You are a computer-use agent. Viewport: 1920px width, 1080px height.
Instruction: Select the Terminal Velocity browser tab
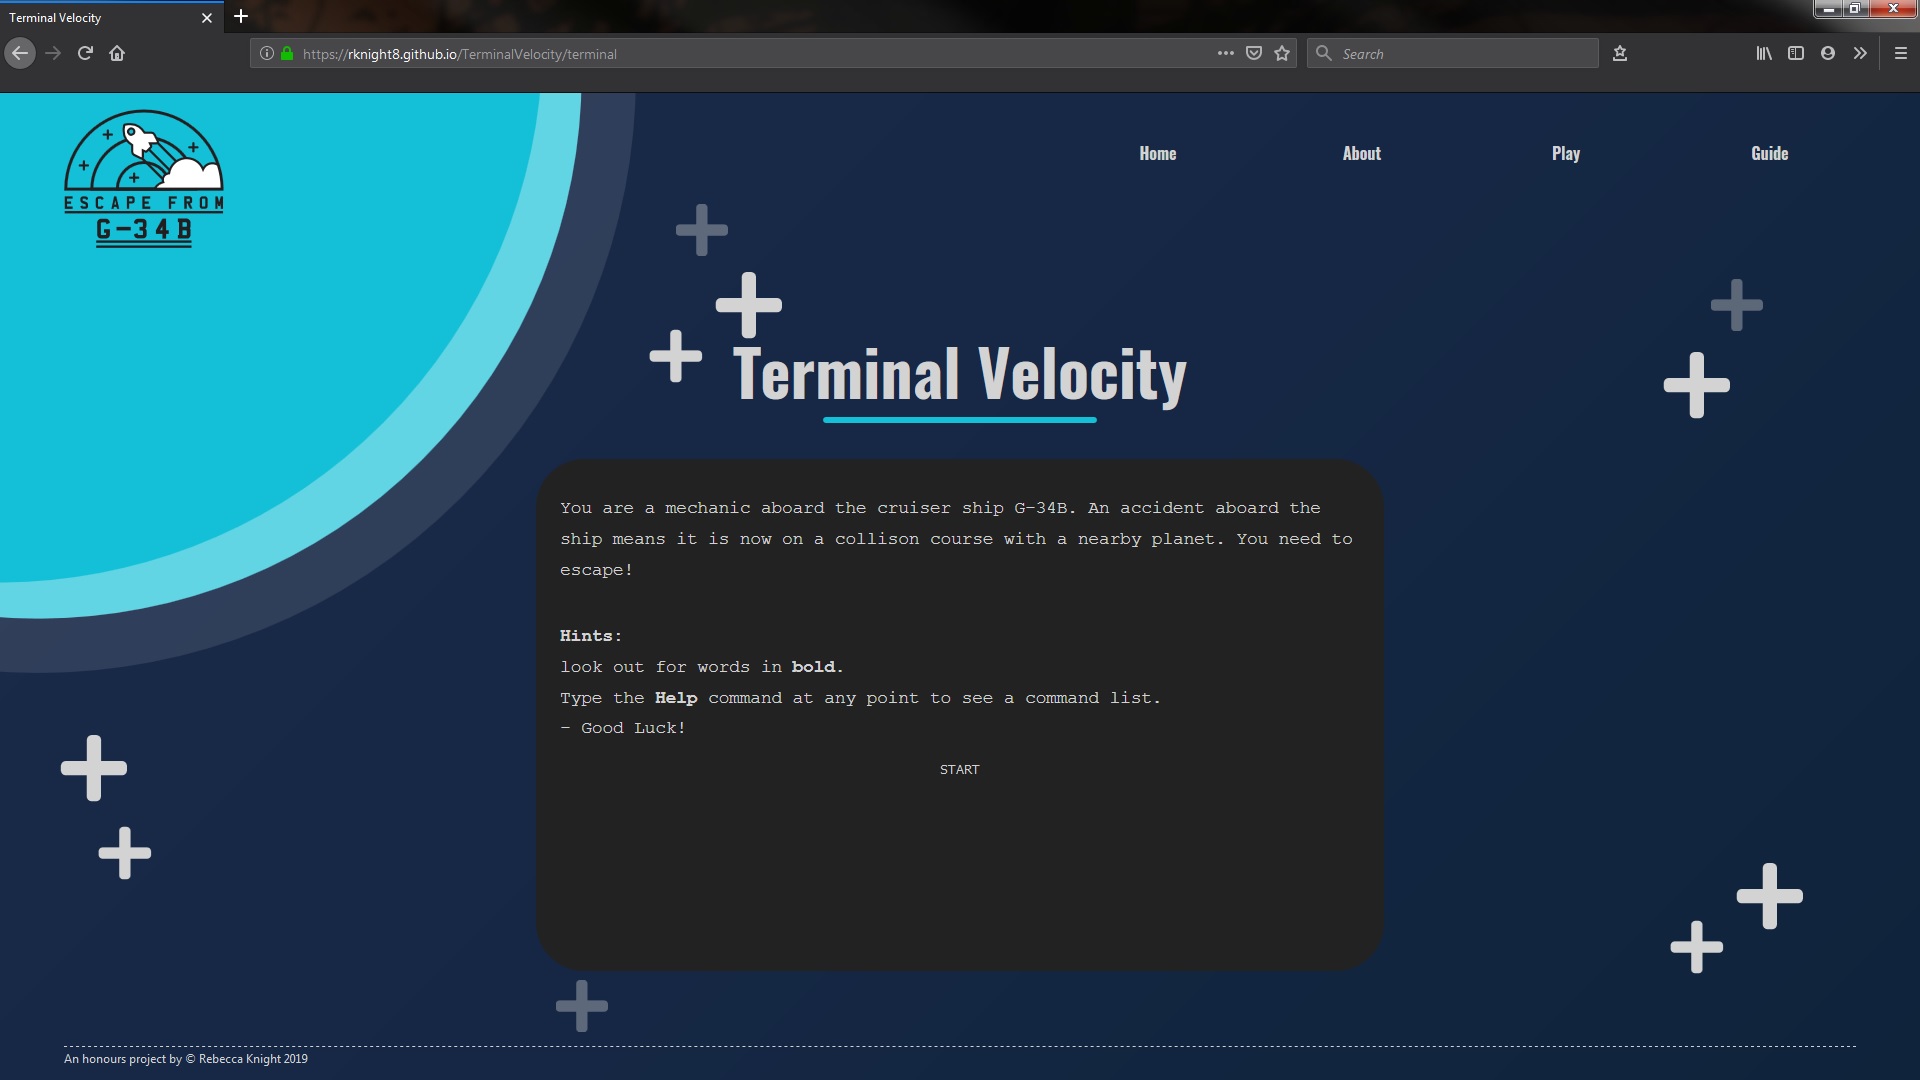100,17
